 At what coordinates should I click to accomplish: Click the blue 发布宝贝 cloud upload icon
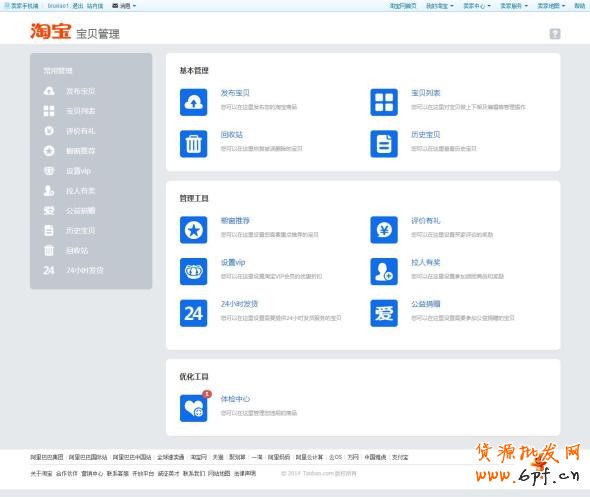193,102
